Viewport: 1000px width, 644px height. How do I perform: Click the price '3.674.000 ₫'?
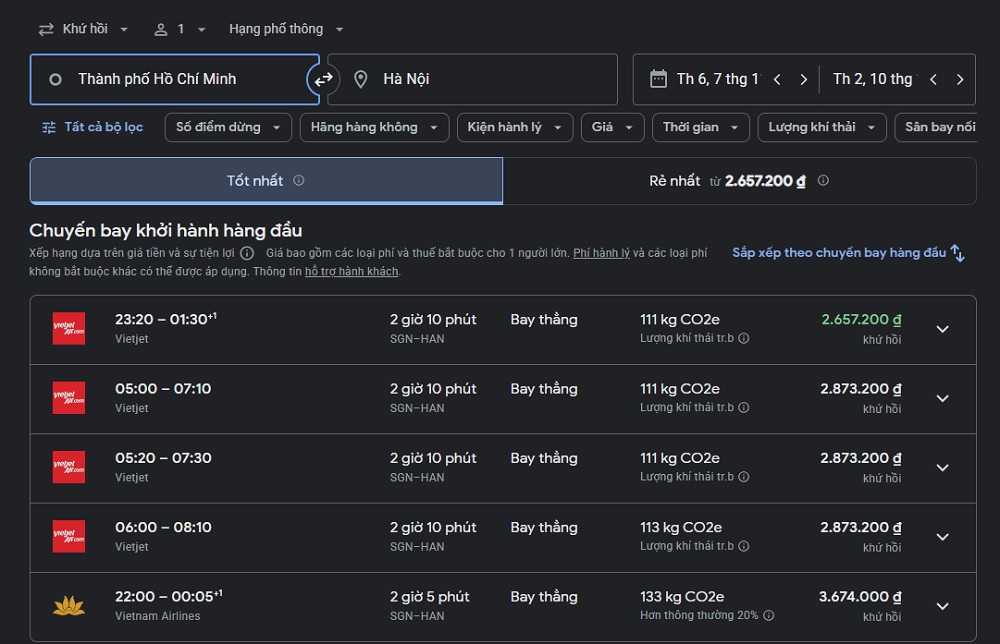[x=860, y=597]
